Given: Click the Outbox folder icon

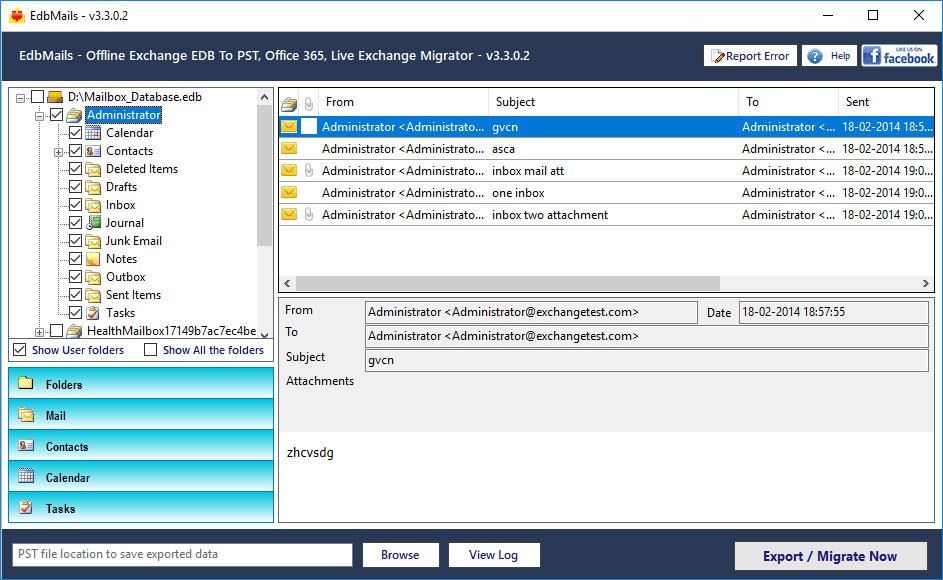Looking at the screenshot, I should point(93,277).
